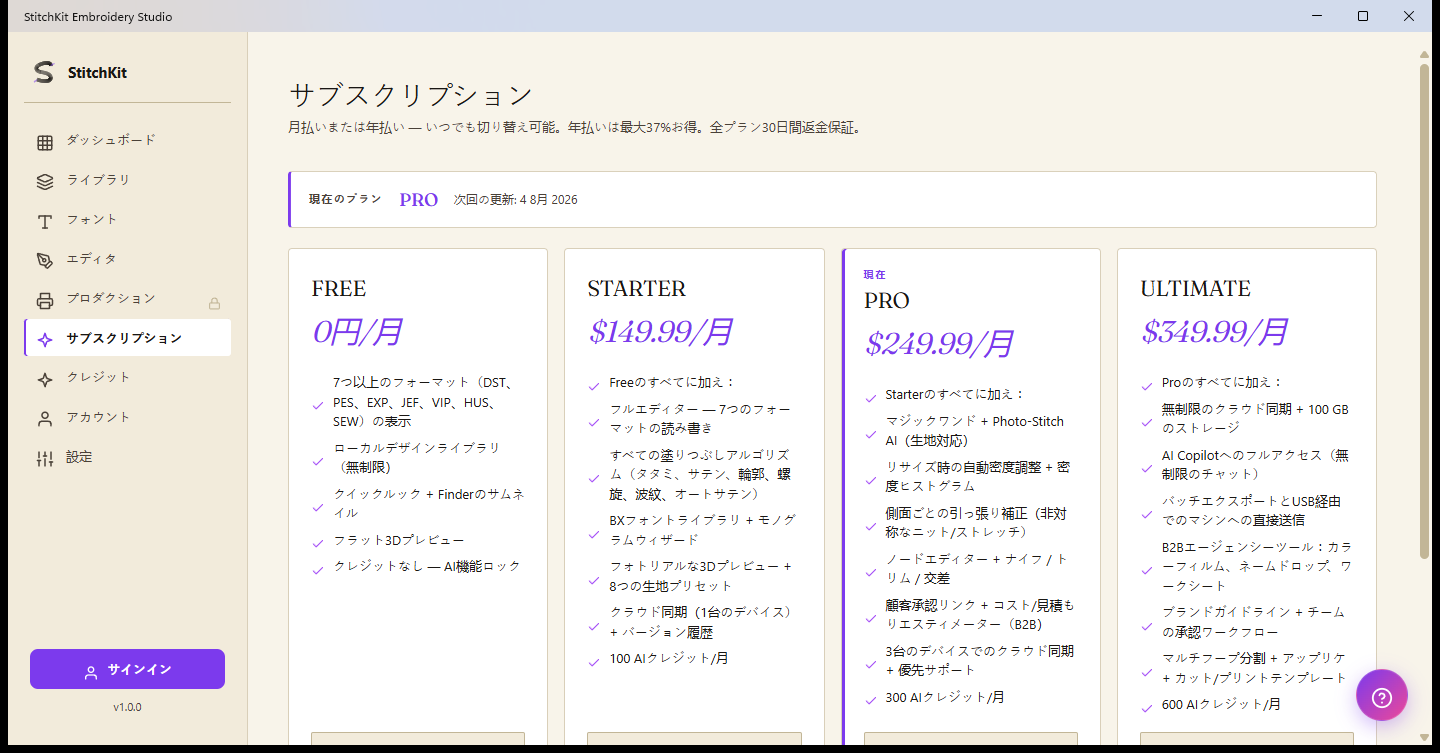Click checkmark beside 600 AIクレジット/月

pos(1146,707)
